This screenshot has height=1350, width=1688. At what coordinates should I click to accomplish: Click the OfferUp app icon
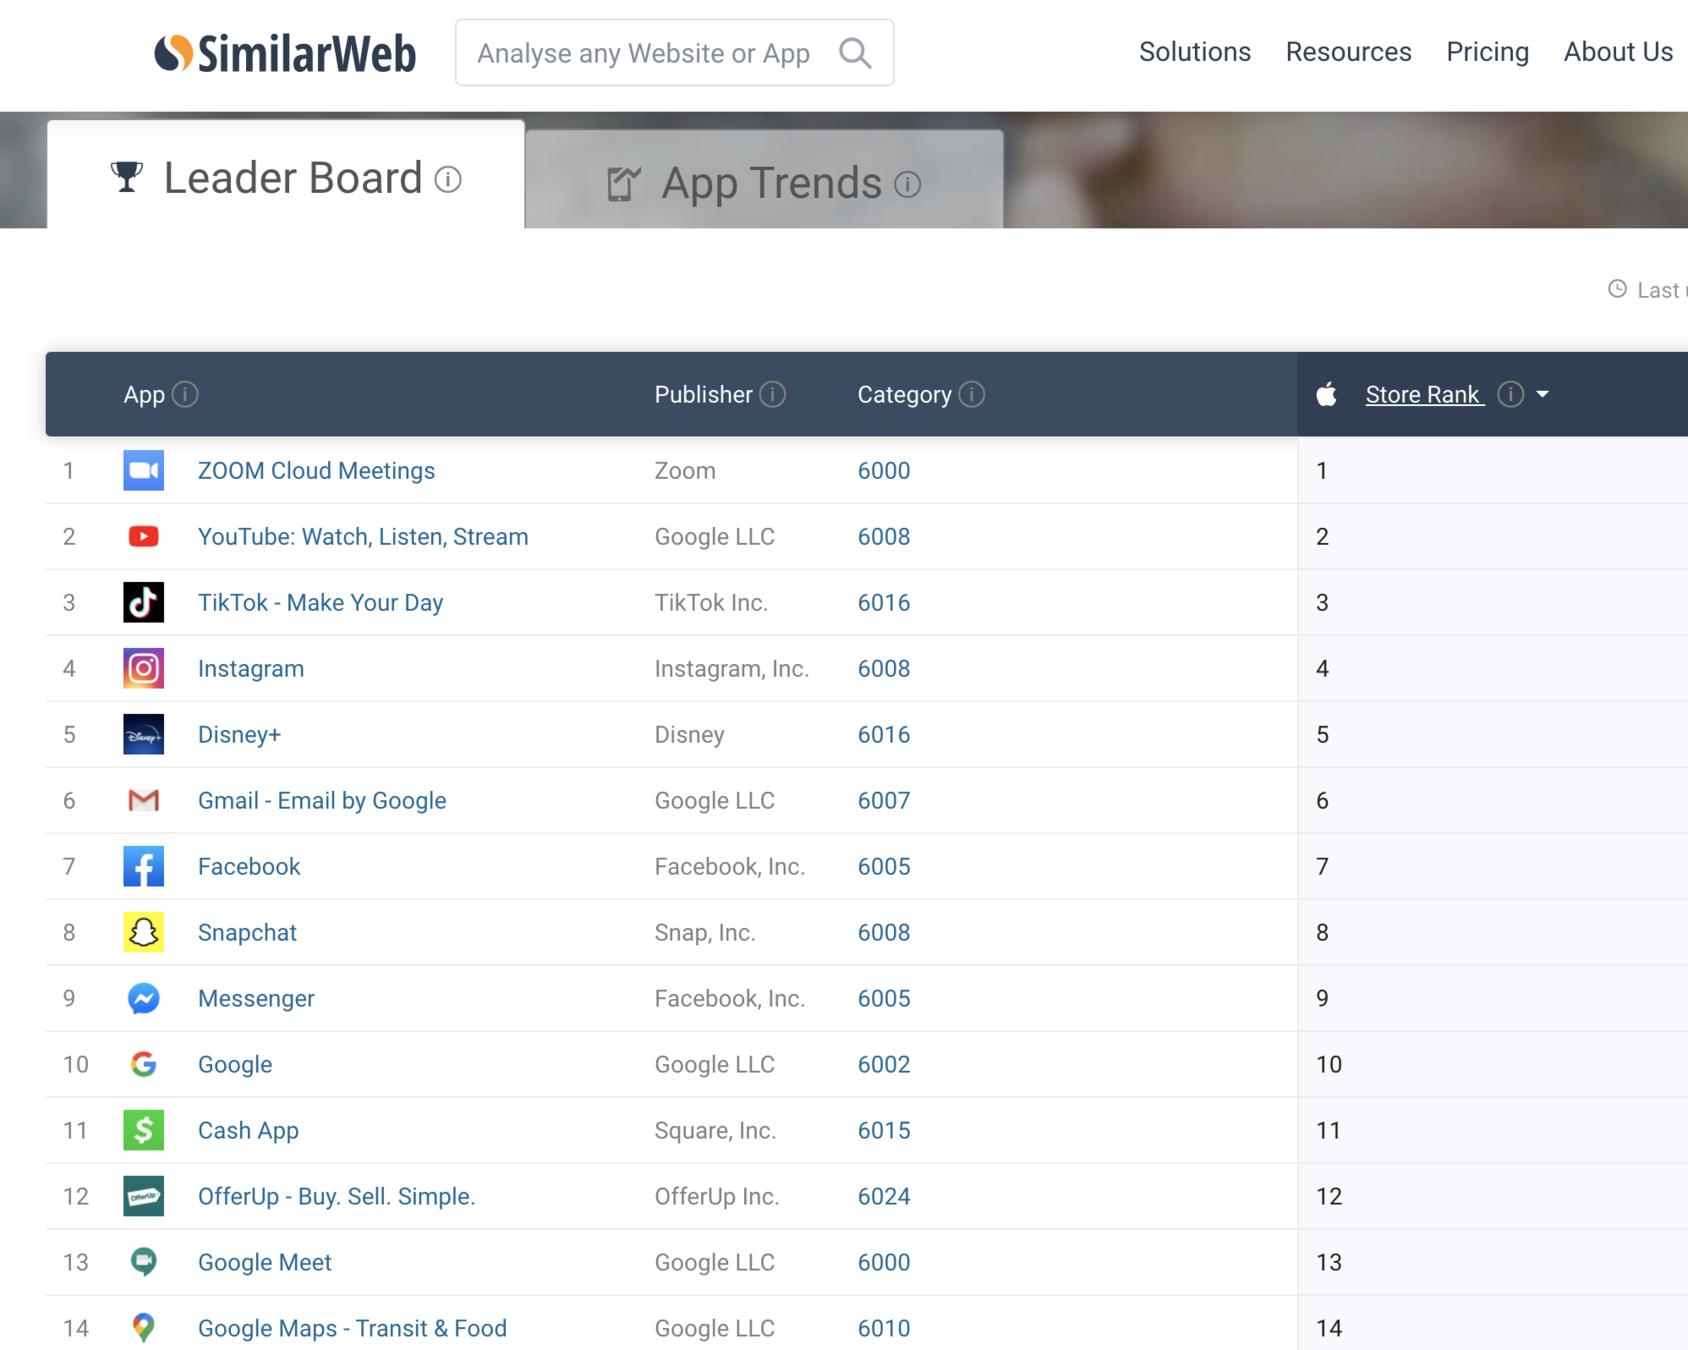click(x=143, y=1196)
